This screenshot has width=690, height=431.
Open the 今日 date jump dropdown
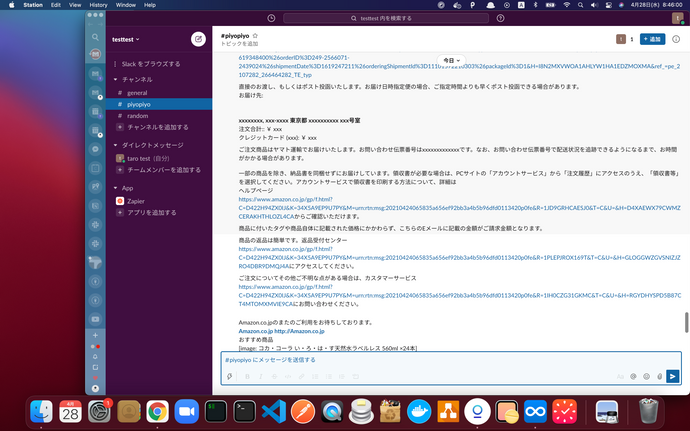[x=451, y=60]
